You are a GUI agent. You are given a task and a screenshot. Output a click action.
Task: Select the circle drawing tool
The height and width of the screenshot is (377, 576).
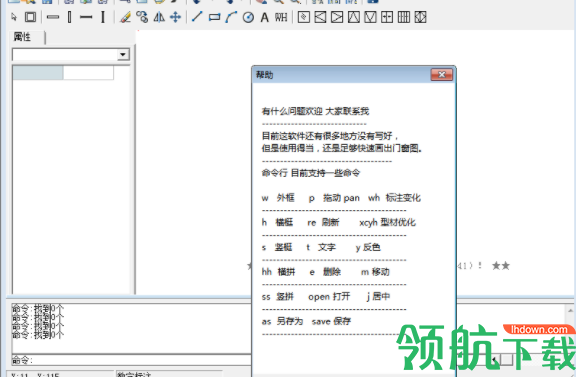click(248, 17)
